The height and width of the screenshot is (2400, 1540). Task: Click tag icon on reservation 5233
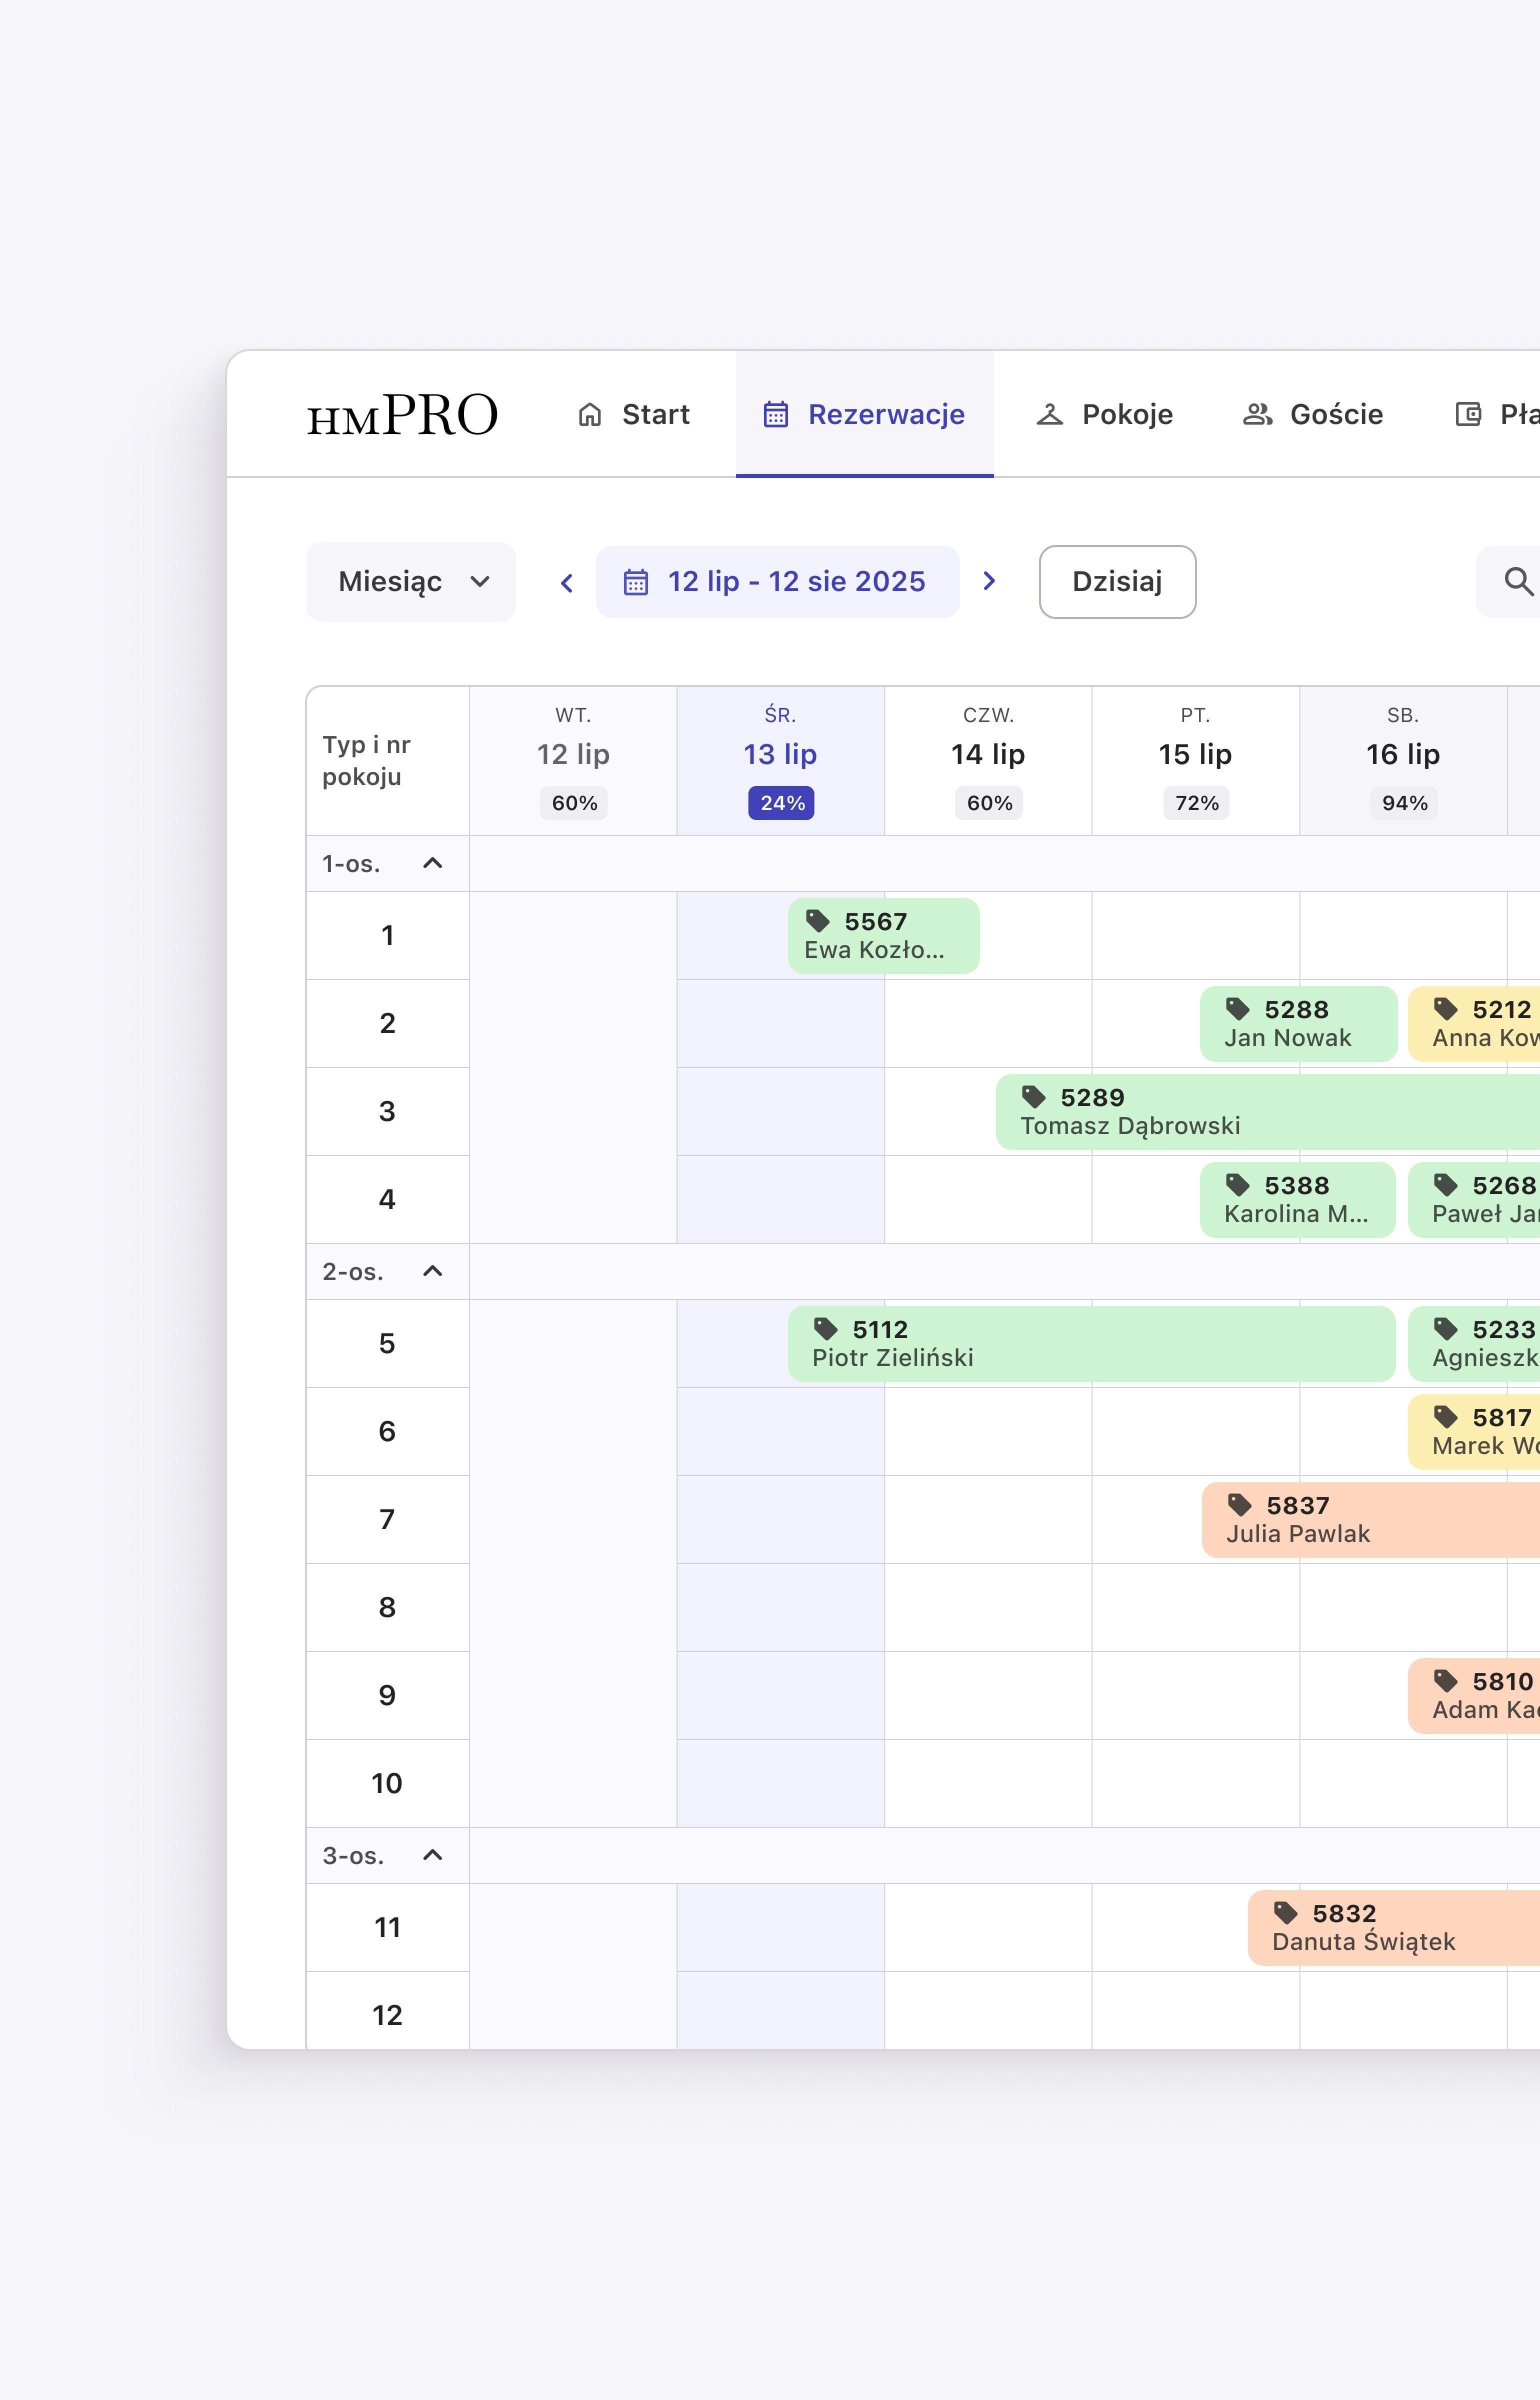[x=1446, y=1329]
